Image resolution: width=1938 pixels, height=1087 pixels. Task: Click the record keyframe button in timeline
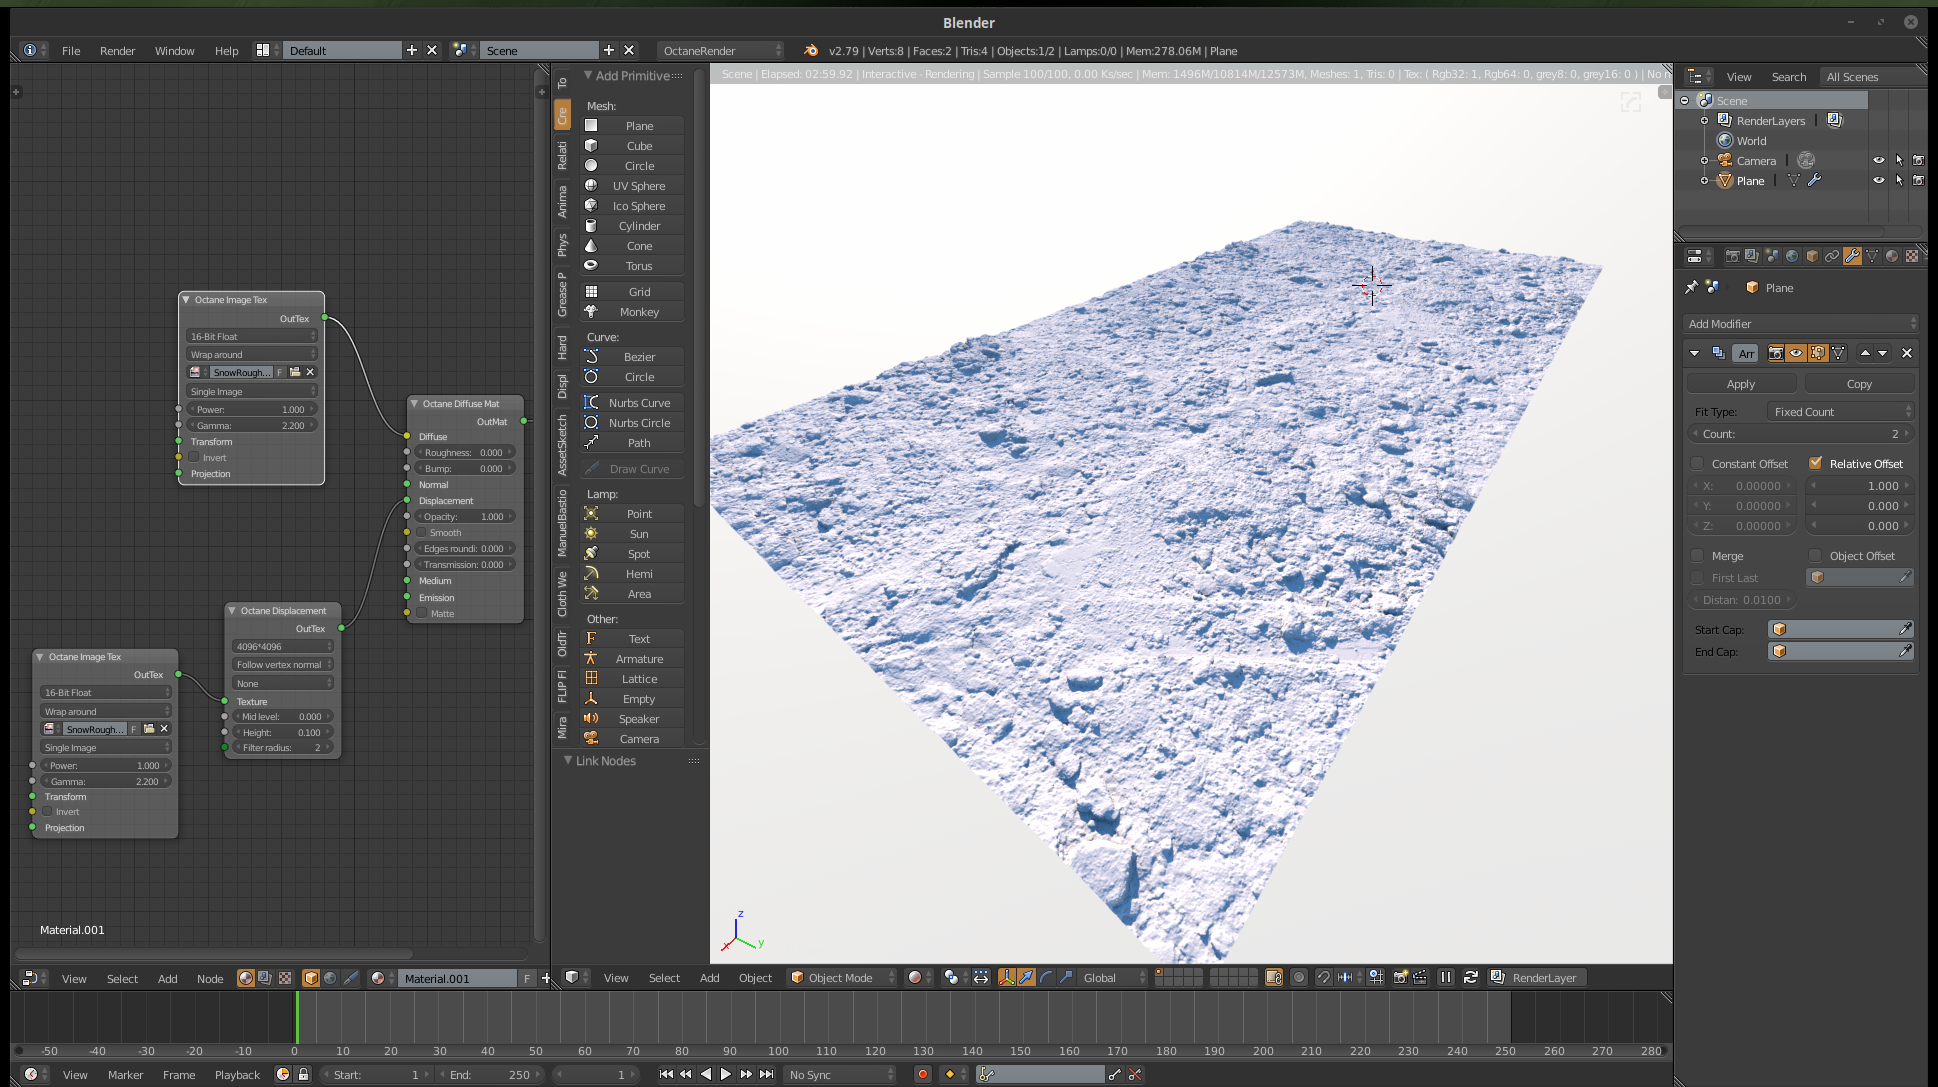pos(922,1074)
